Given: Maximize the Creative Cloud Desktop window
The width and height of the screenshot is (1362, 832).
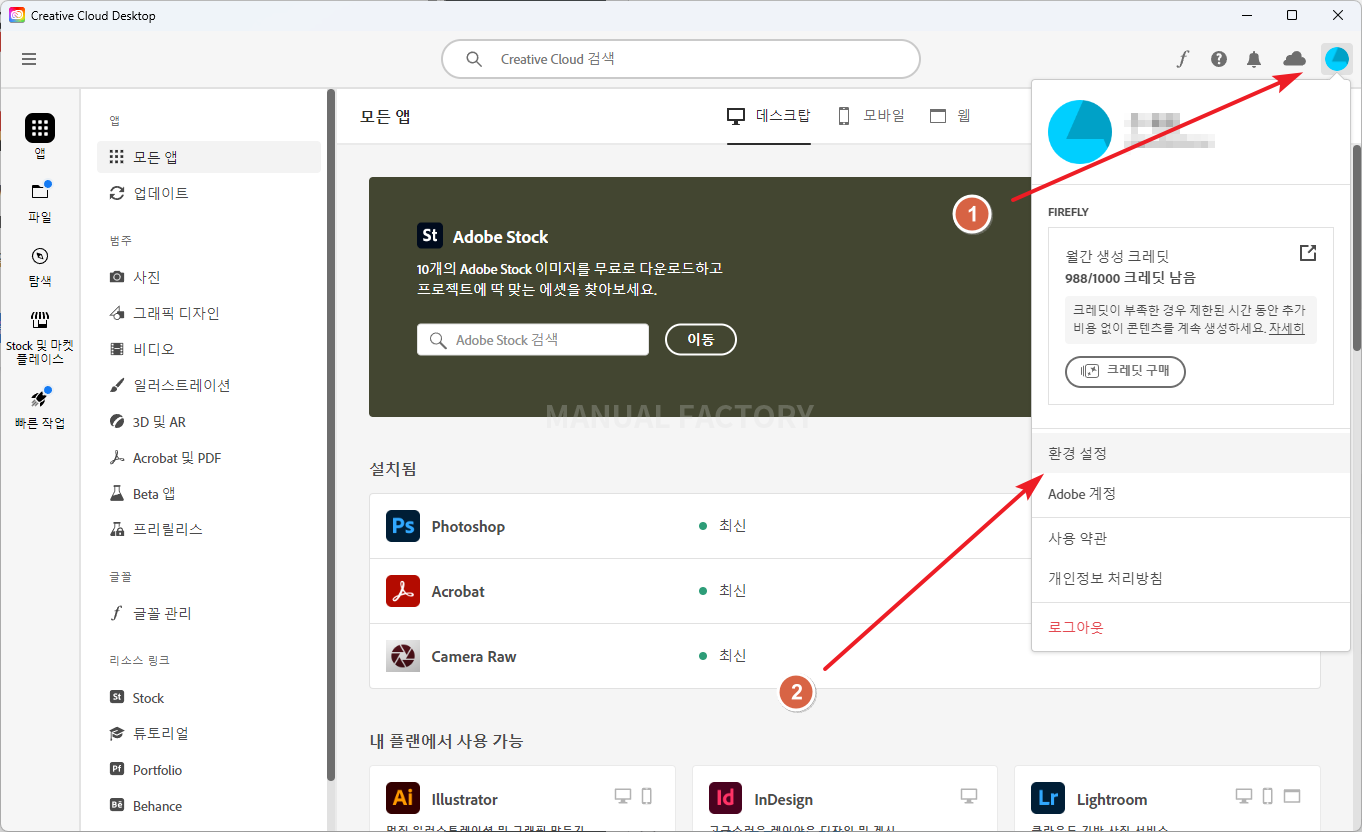Looking at the screenshot, I should [x=1292, y=15].
